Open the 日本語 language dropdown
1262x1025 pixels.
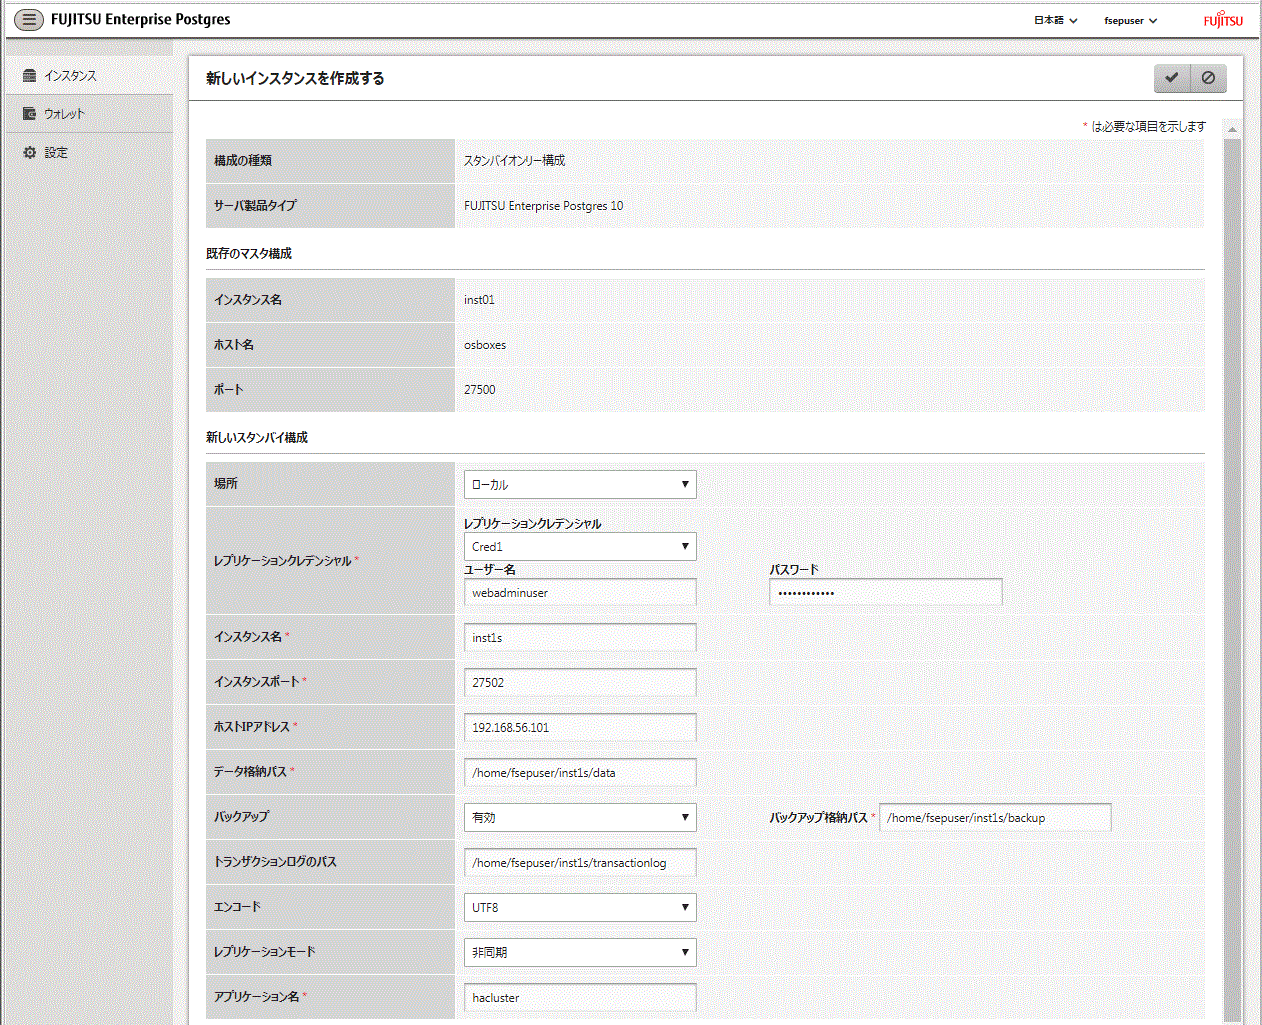1055,20
